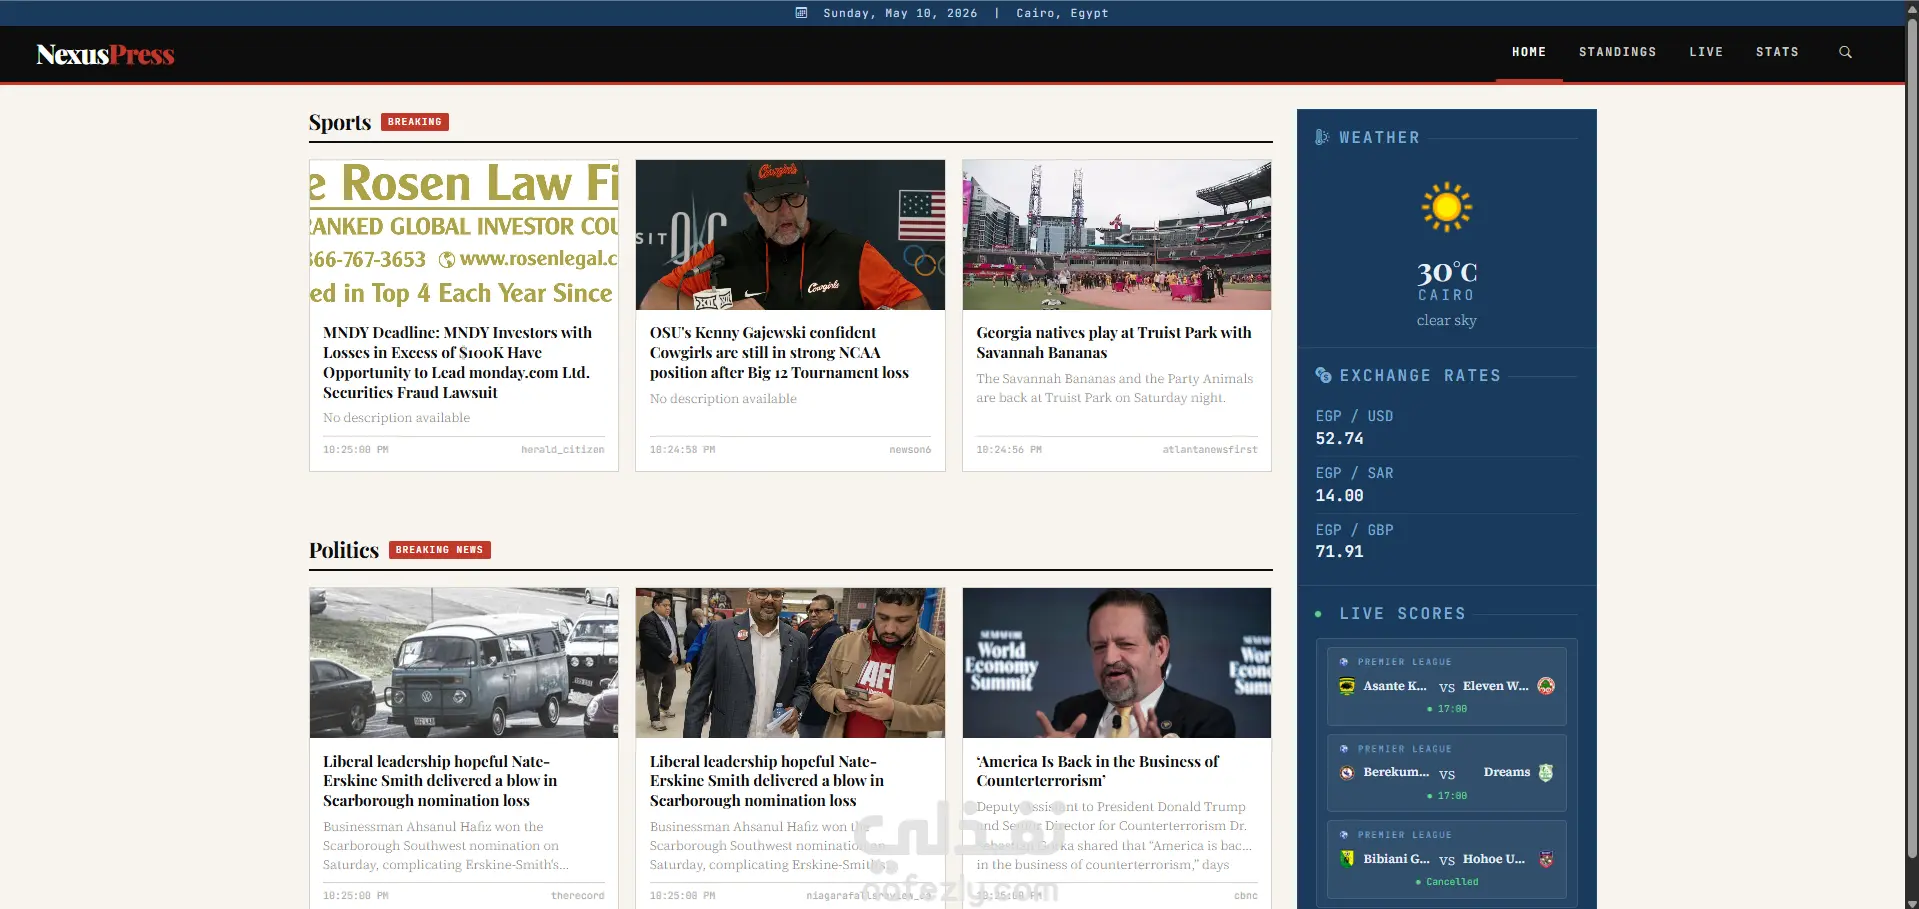Click the 'Dreams' team name
The height and width of the screenshot is (909, 1919).
(x=1507, y=772)
